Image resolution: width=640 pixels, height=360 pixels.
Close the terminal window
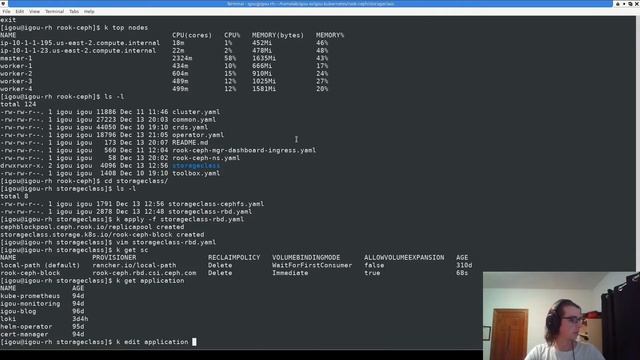tap(636, 4)
